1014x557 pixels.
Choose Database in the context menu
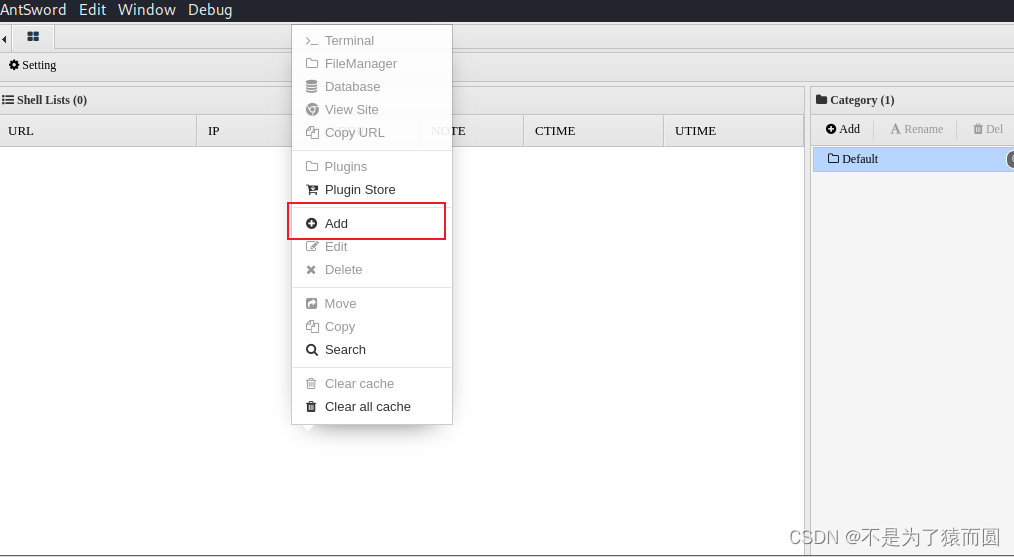click(x=372, y=87)
